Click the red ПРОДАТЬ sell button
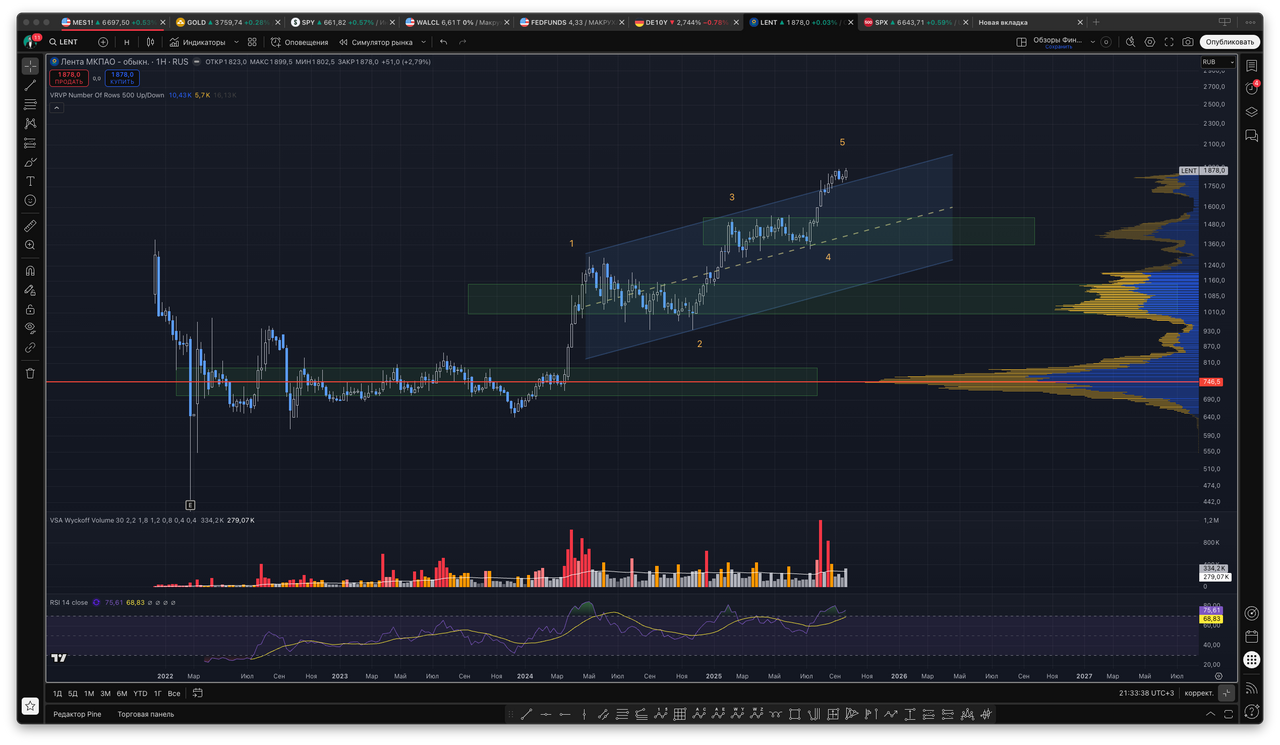 coord(69,77)
